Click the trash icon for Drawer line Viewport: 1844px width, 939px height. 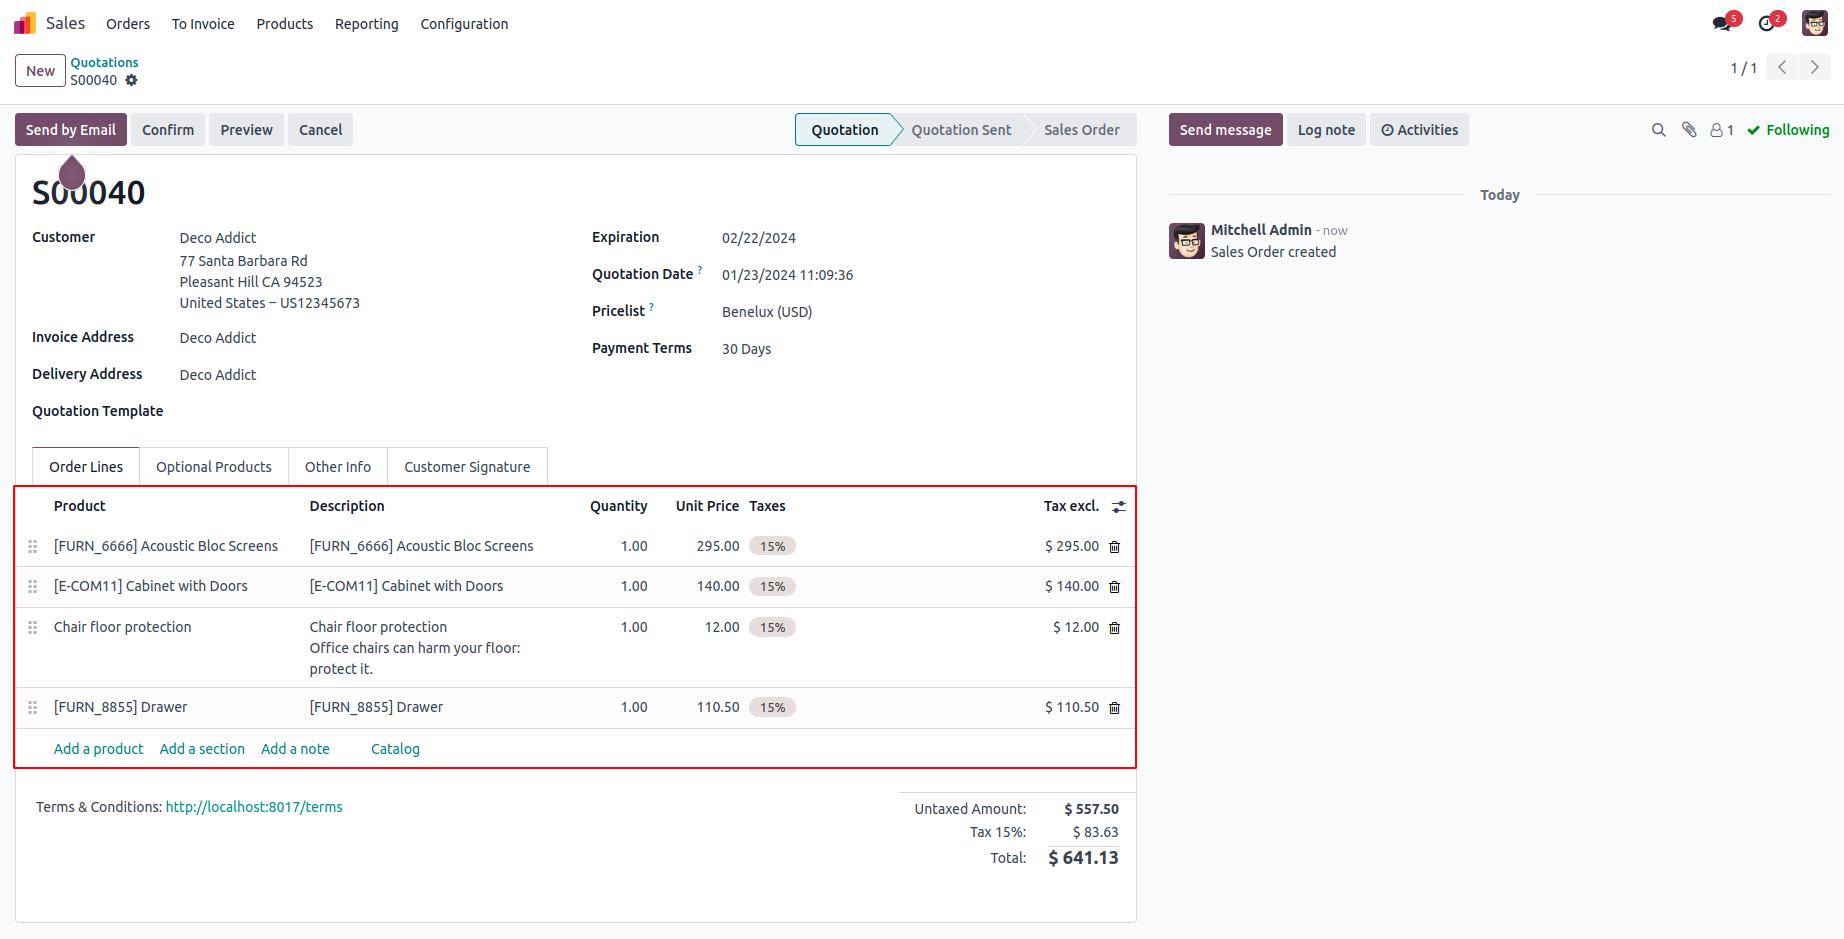pos(1114,708)
